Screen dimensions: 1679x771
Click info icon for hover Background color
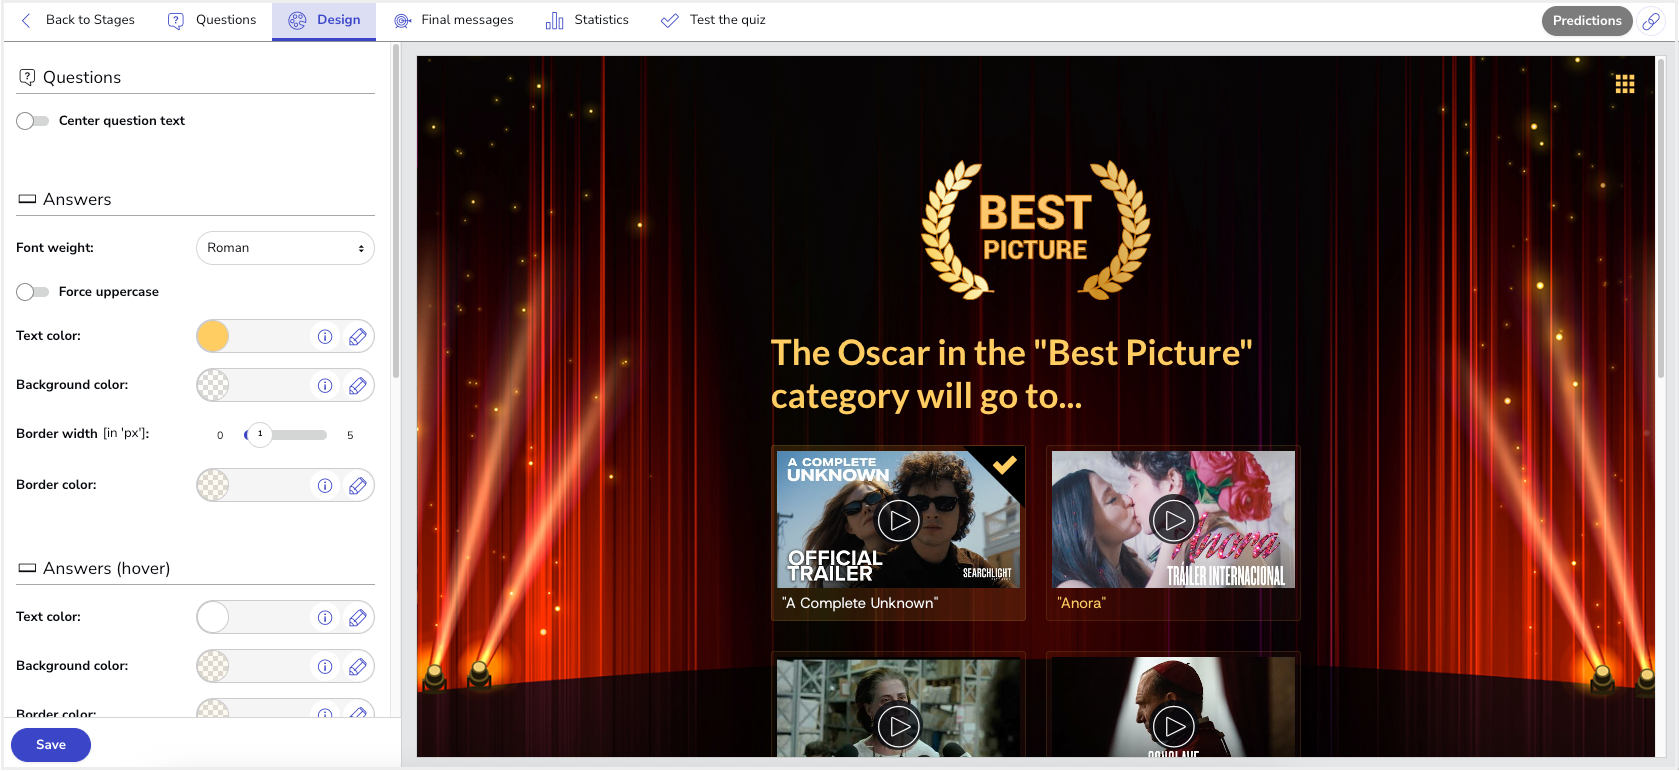325,667
